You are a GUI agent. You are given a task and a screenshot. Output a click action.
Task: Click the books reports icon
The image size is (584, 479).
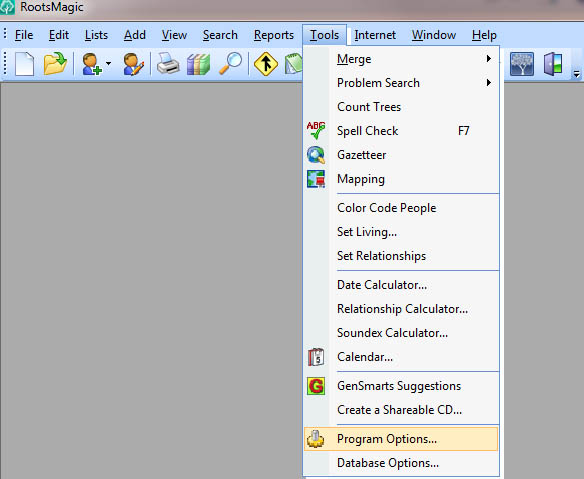(198, 64)
